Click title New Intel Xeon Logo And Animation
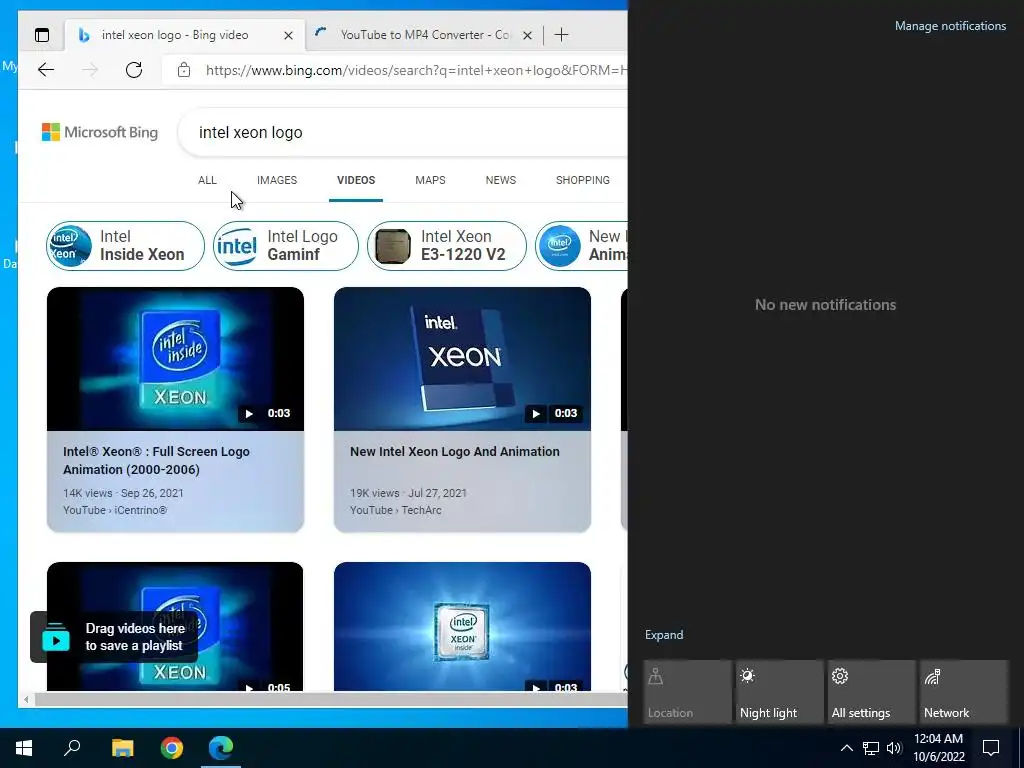Viewport: 1024px width, 768px height. point(455,451)
